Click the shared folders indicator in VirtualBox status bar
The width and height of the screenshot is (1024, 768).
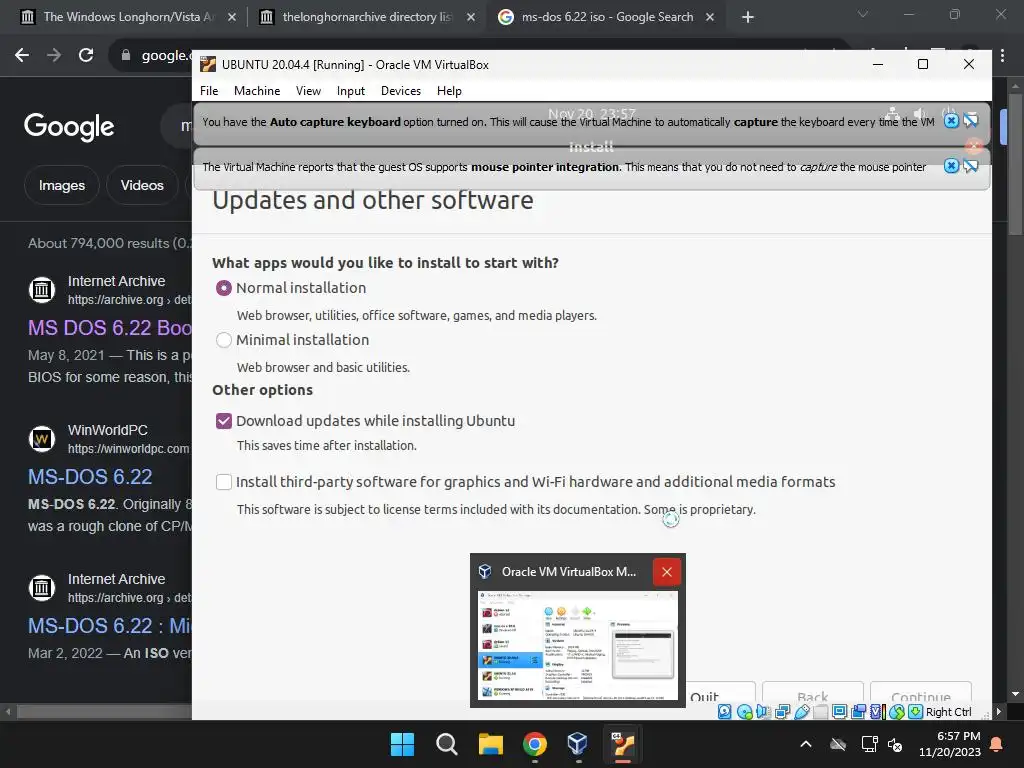[821, 712]
